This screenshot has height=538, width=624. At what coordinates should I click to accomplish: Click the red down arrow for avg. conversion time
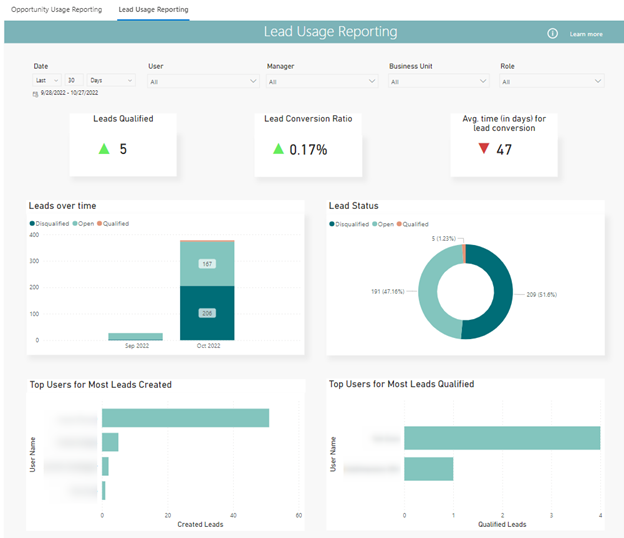[x=484, y=148]
